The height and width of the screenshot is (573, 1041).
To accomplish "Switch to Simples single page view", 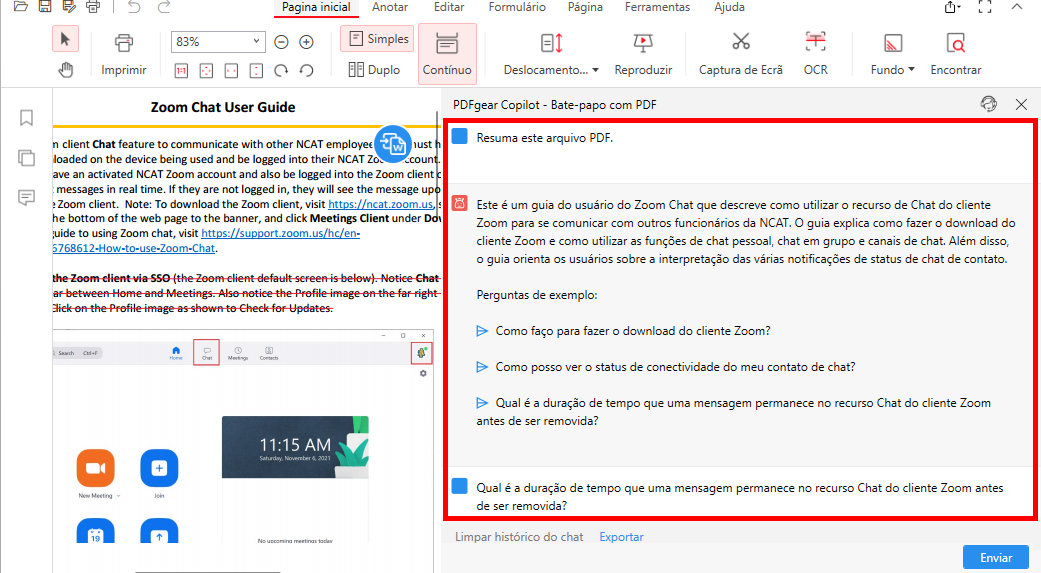I will pos(377,39).
